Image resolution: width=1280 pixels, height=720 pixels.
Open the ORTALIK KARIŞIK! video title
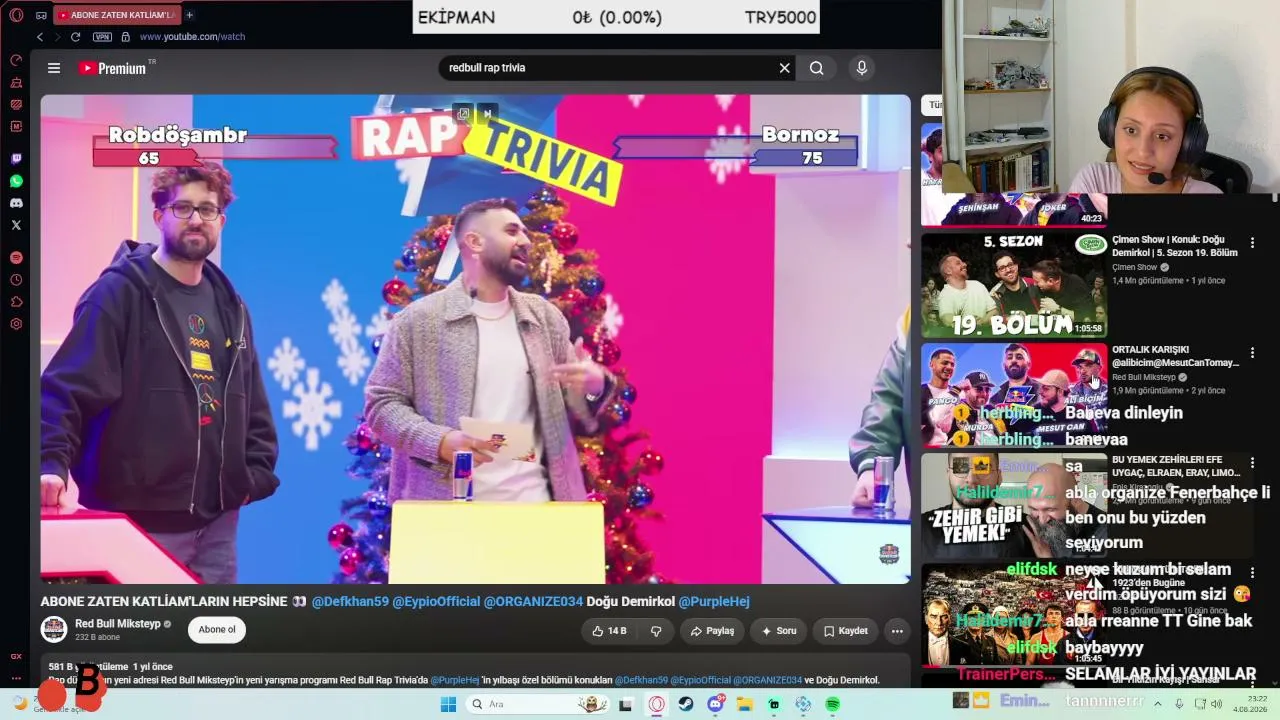1175,356
